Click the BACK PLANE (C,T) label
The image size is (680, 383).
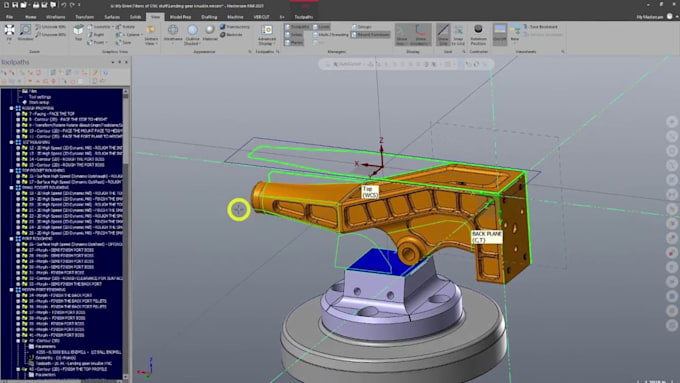tap(487, 236)
